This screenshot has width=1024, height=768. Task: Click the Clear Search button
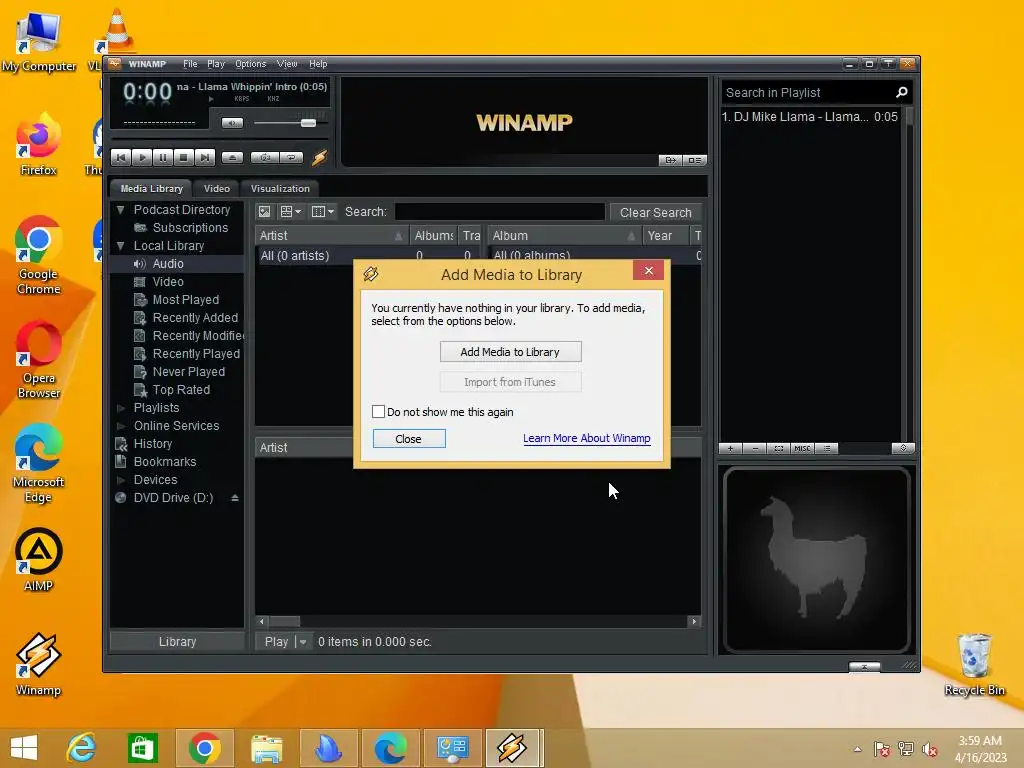(x=655, y=212)
